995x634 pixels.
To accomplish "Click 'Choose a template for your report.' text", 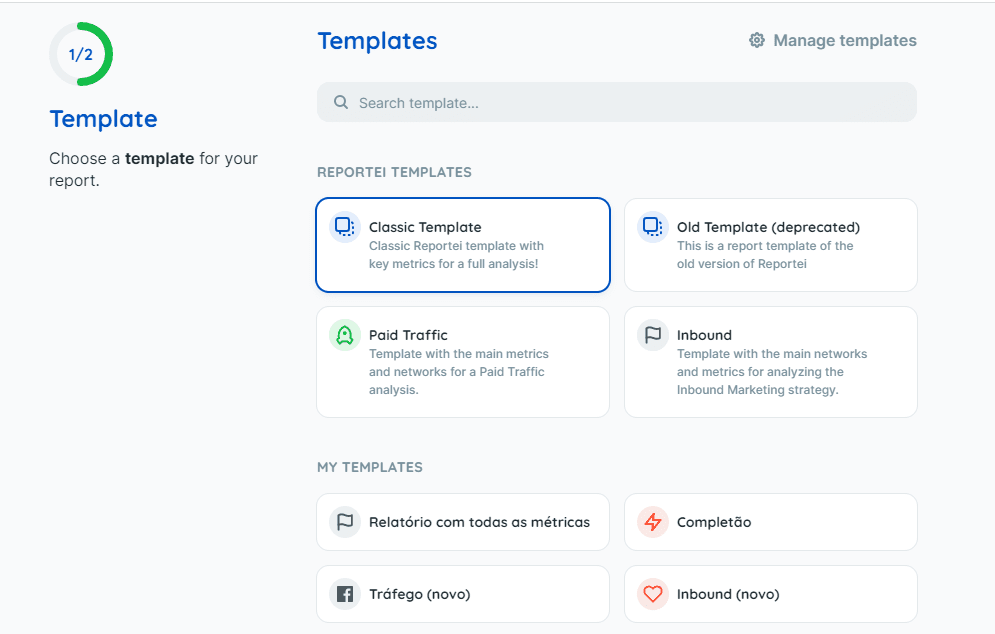I will pyautogui.click(x=154, y=169).
